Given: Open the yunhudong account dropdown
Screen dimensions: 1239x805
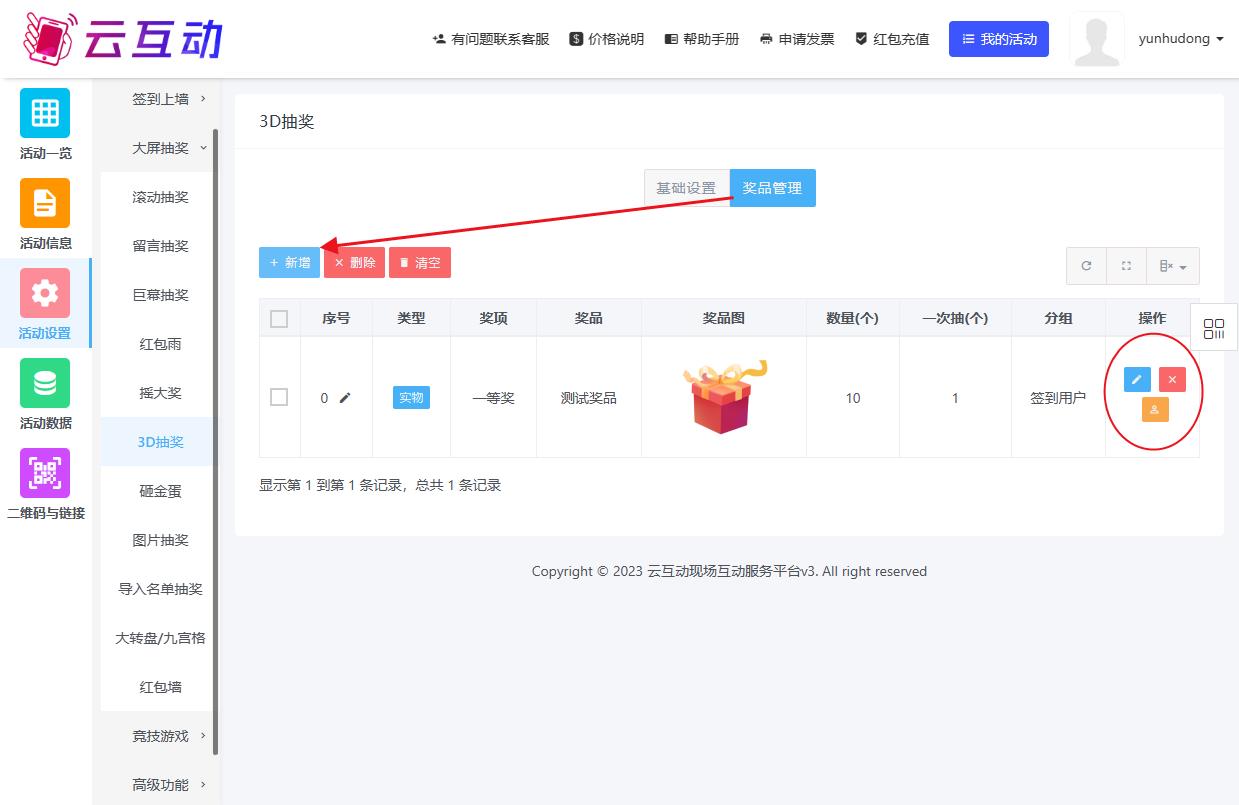Looking at the screenshot, I should click(1180, 39).
